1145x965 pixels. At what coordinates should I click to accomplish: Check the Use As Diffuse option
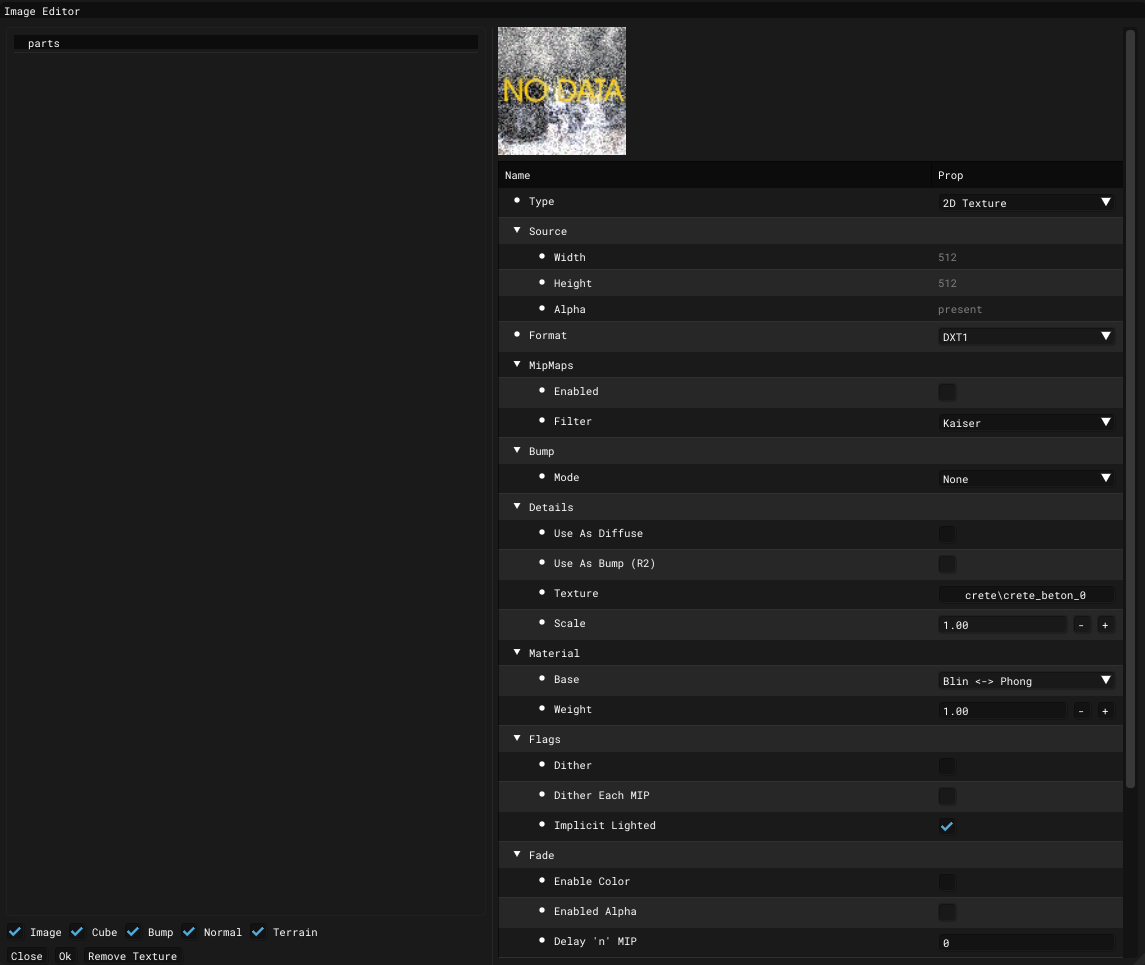(946, 533)
